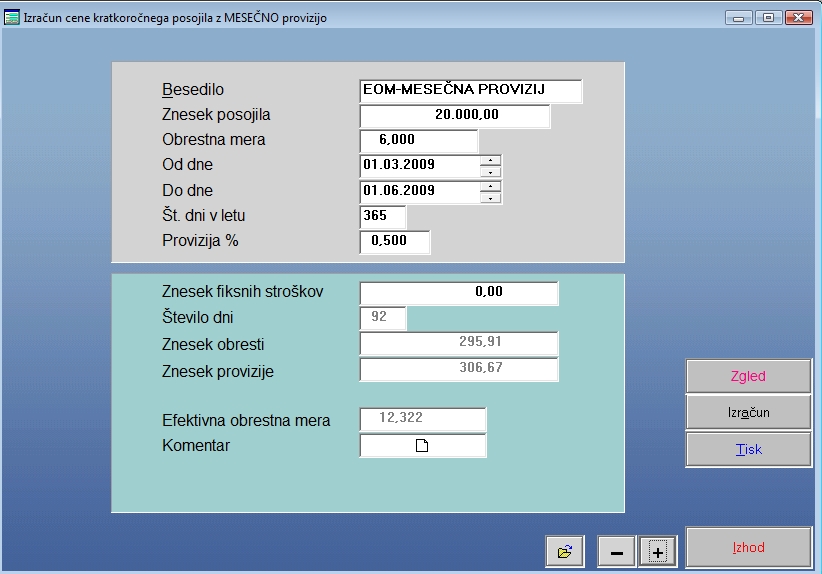
Task: Decrease the Do dne date with the down arrow
Action: pos(490,197)
